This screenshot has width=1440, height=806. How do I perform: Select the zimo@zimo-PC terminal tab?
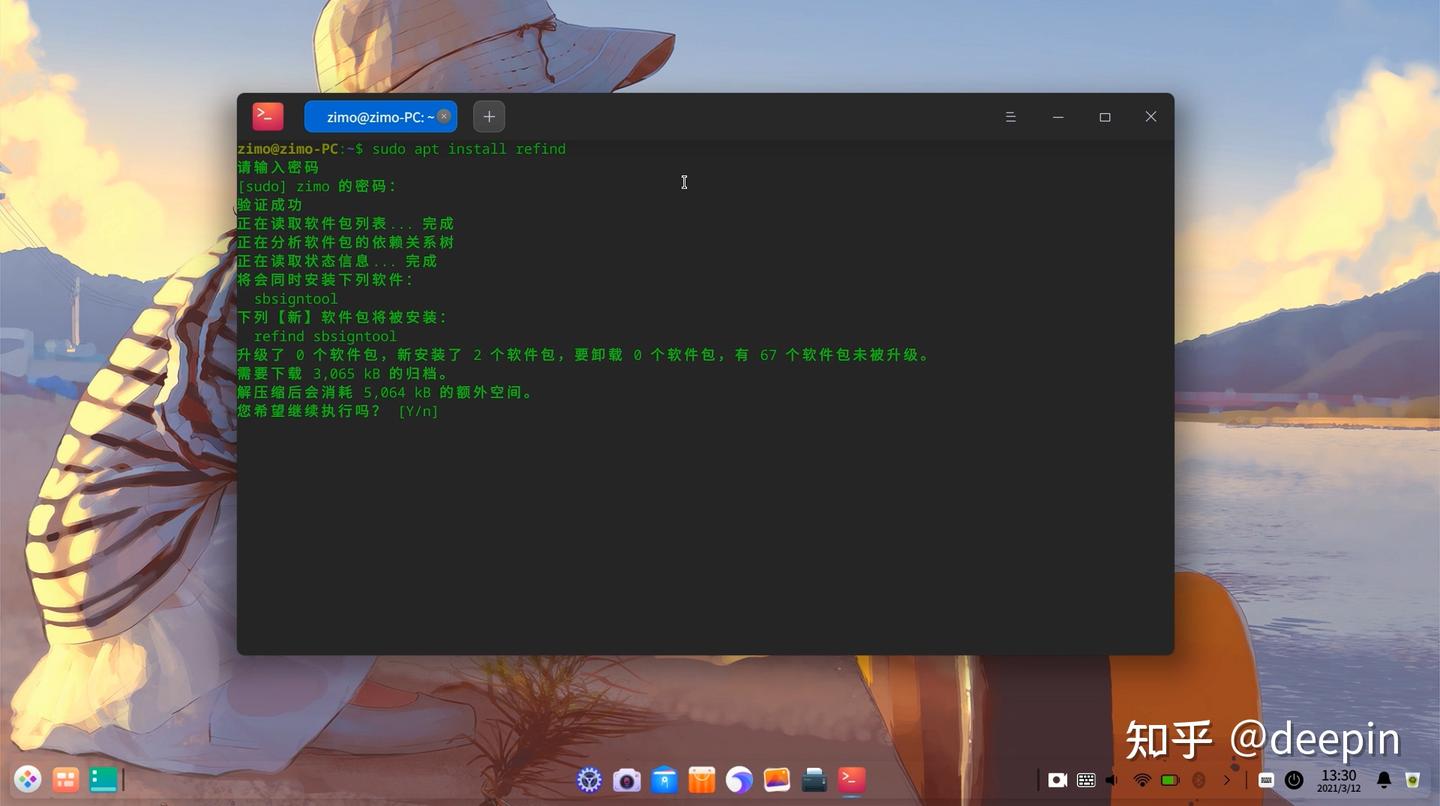(380, 117)
